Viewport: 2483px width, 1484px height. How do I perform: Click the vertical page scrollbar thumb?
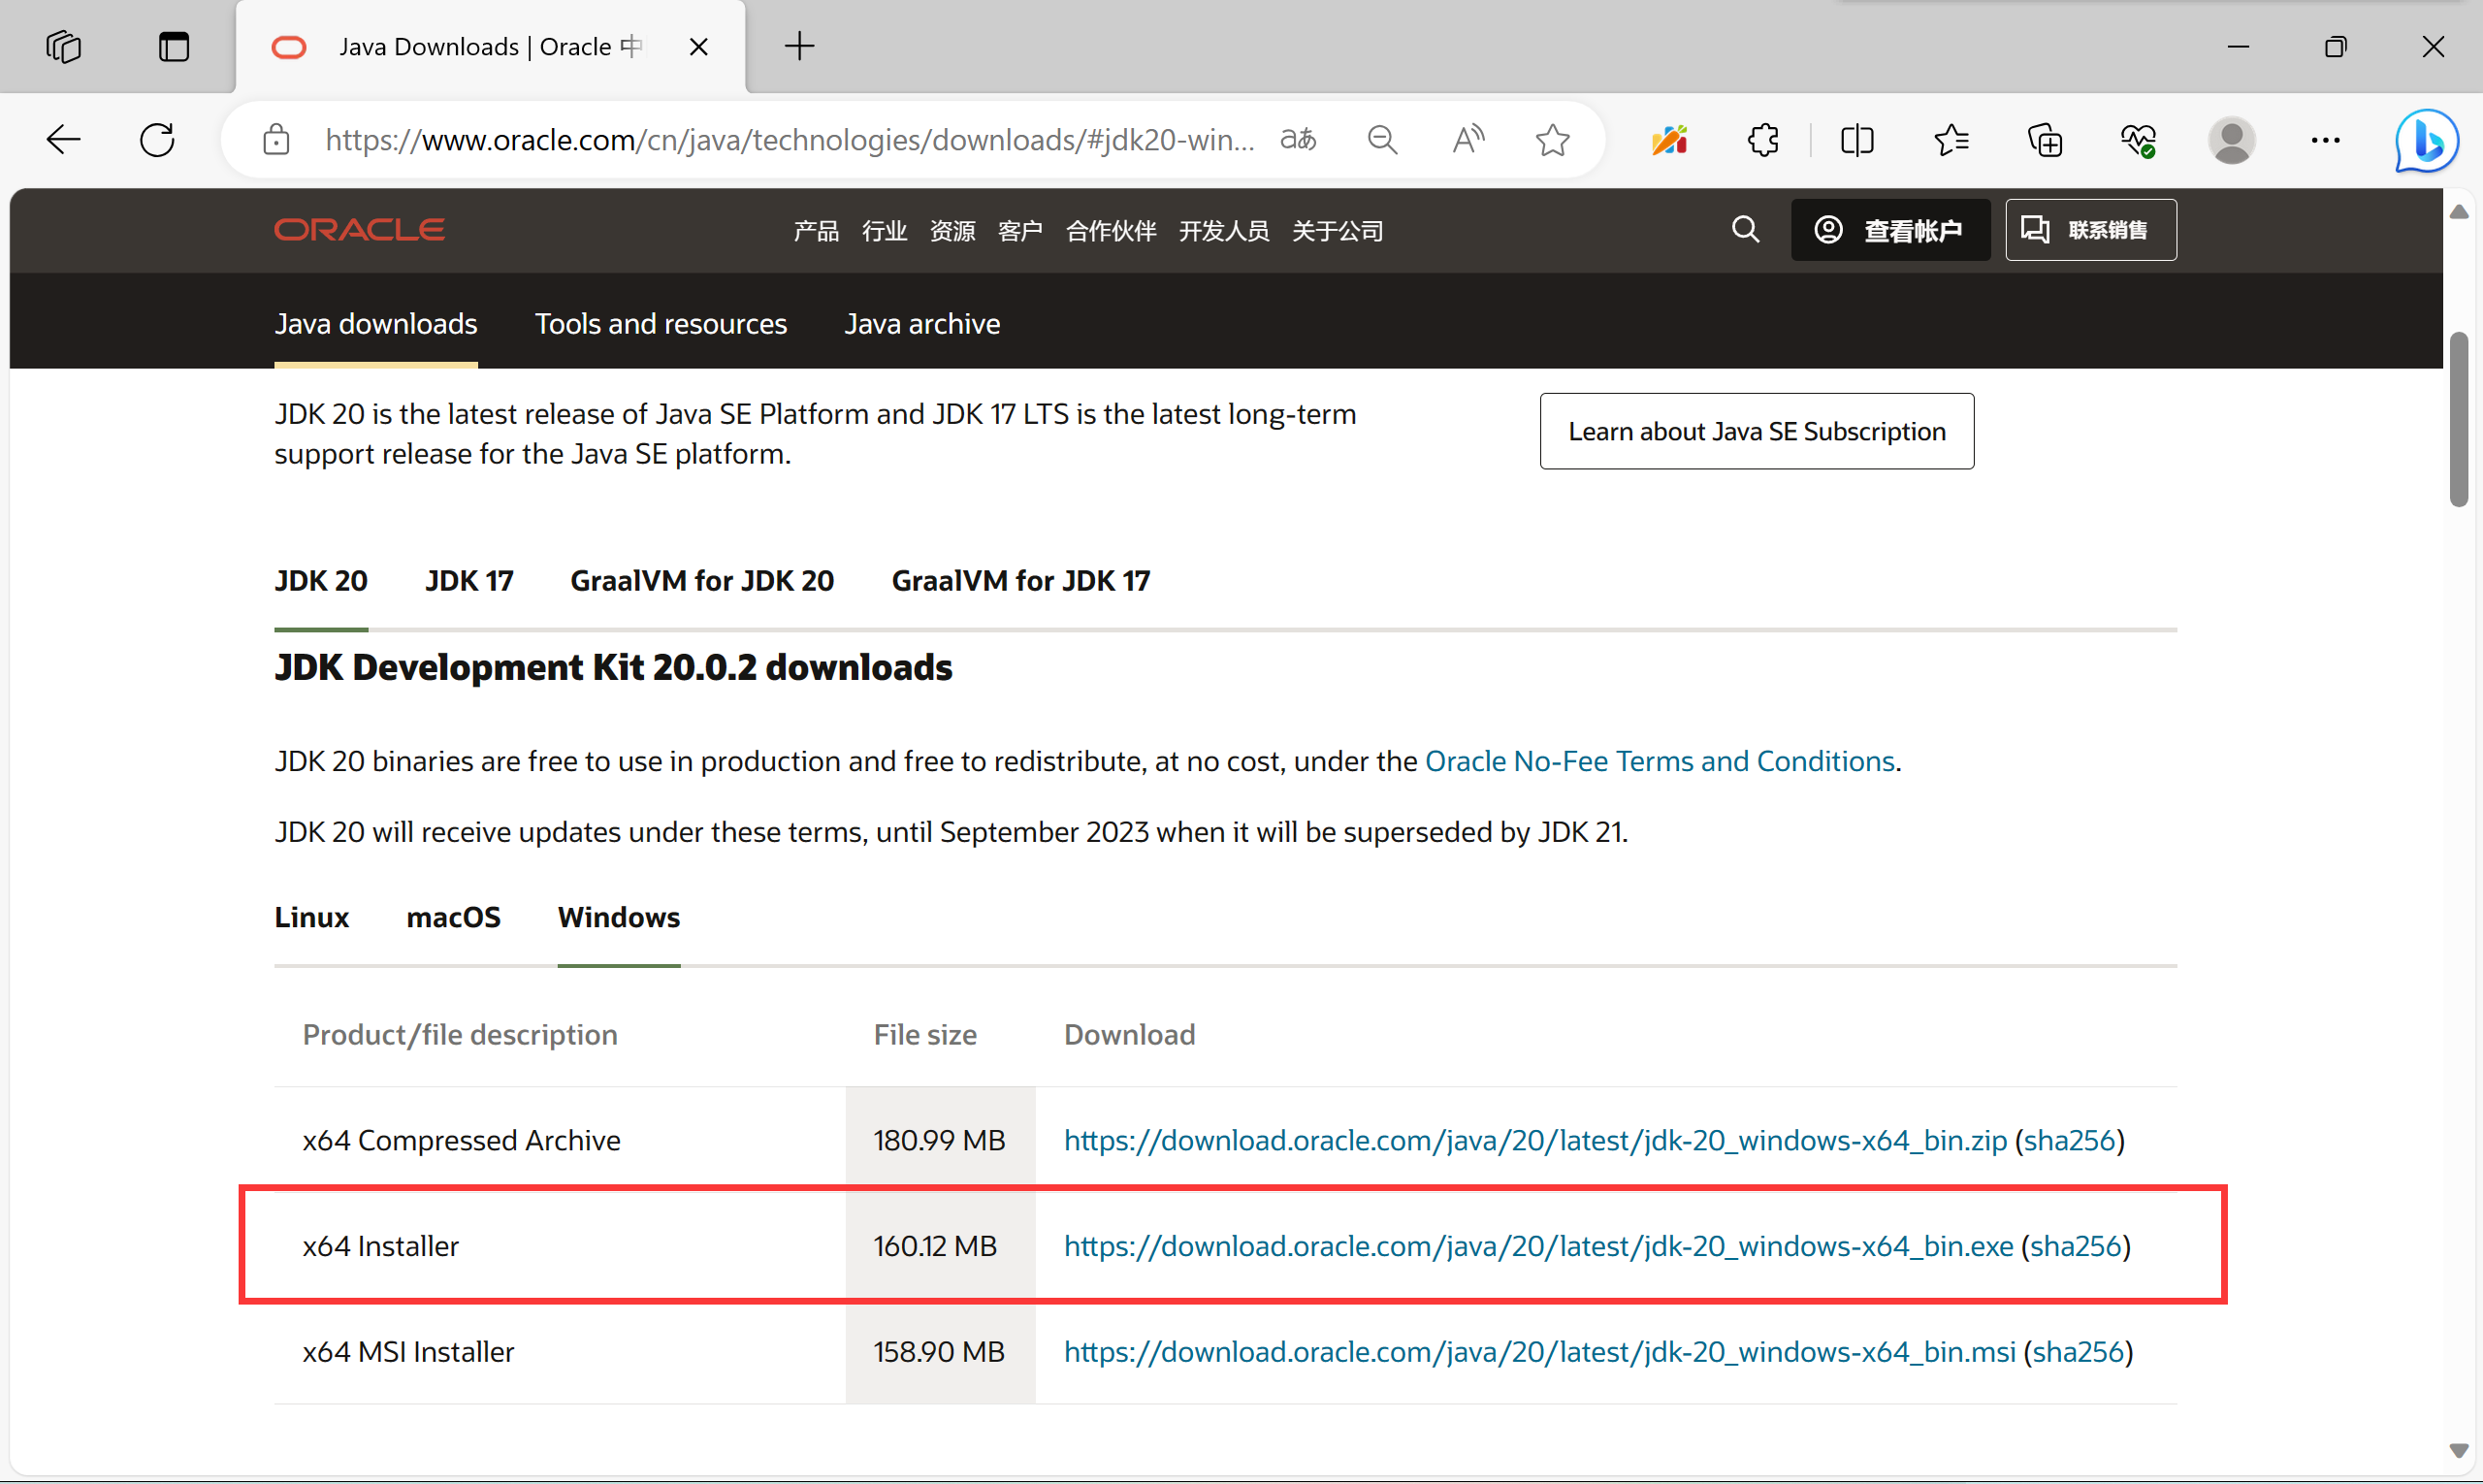click(2459, 420)
